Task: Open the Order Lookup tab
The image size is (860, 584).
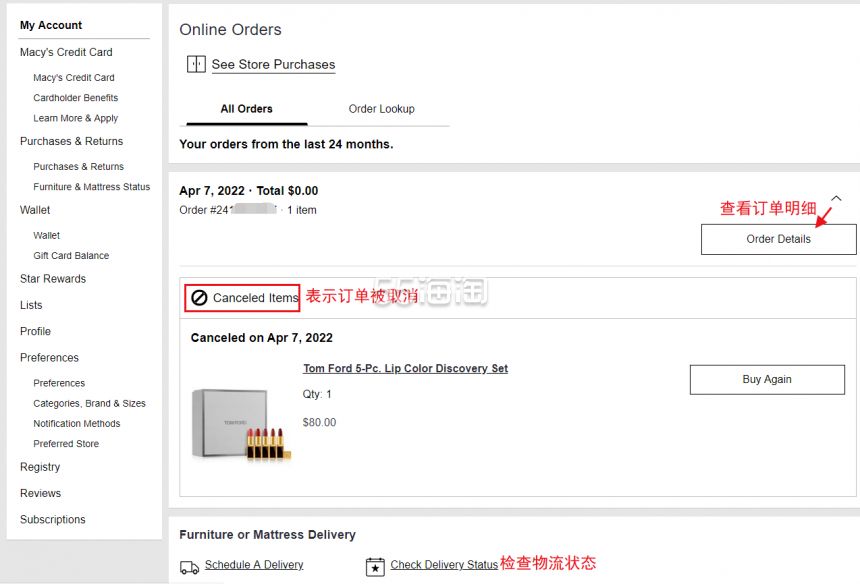Action: coord(382,109)
